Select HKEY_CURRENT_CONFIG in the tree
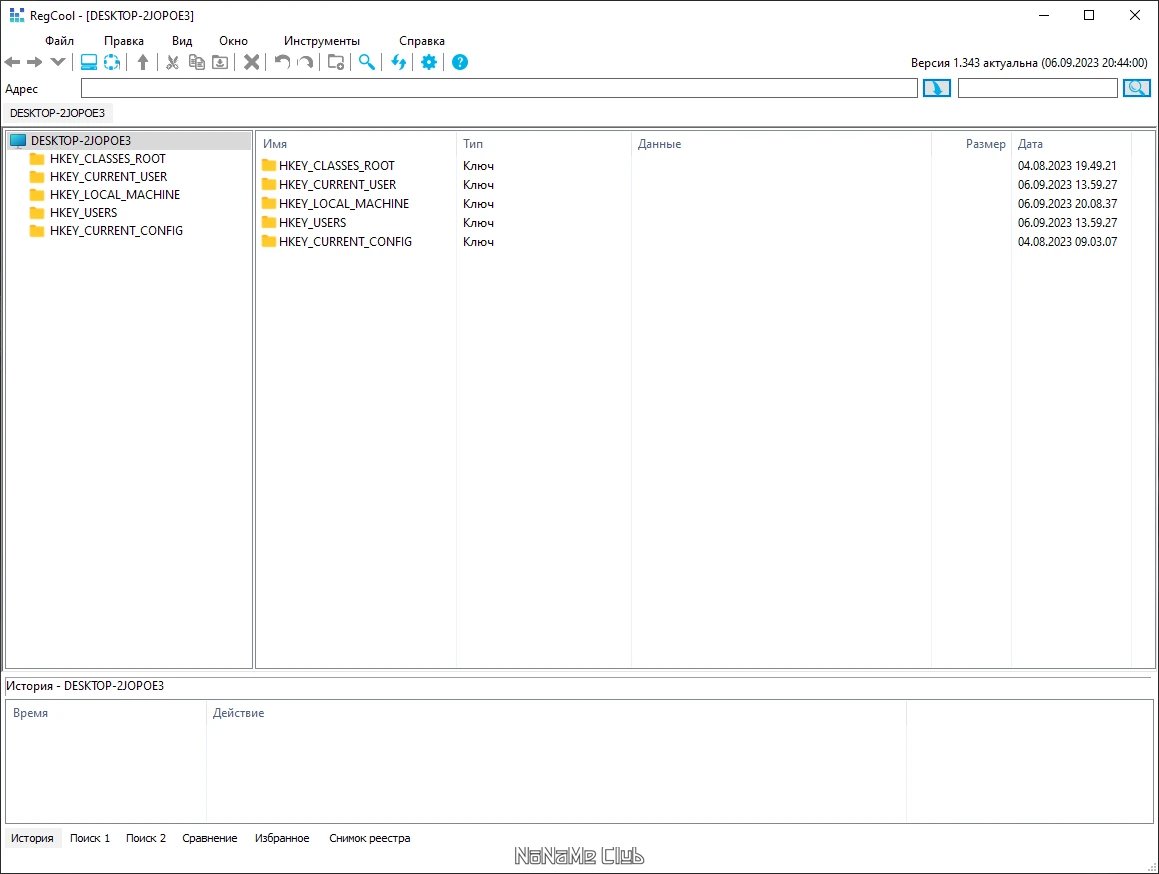The height and width of the screenshot is (874, 1159). (117, 231)
